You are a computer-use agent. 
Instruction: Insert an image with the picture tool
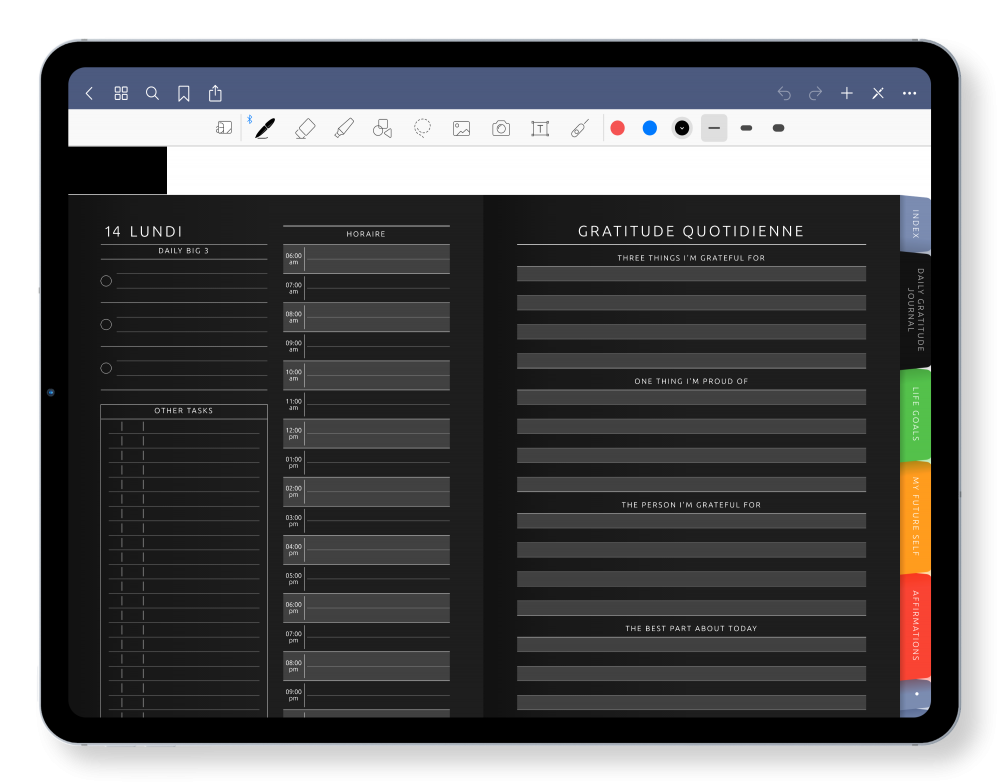(462, 129)
